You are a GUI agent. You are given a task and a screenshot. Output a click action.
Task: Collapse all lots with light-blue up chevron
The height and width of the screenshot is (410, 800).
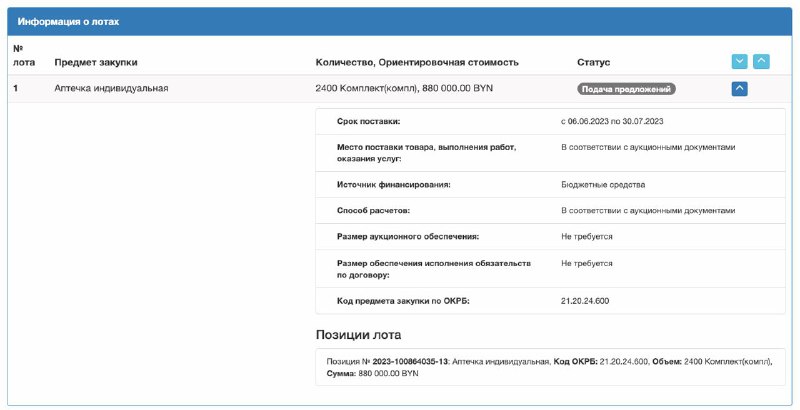coord(761,62)
